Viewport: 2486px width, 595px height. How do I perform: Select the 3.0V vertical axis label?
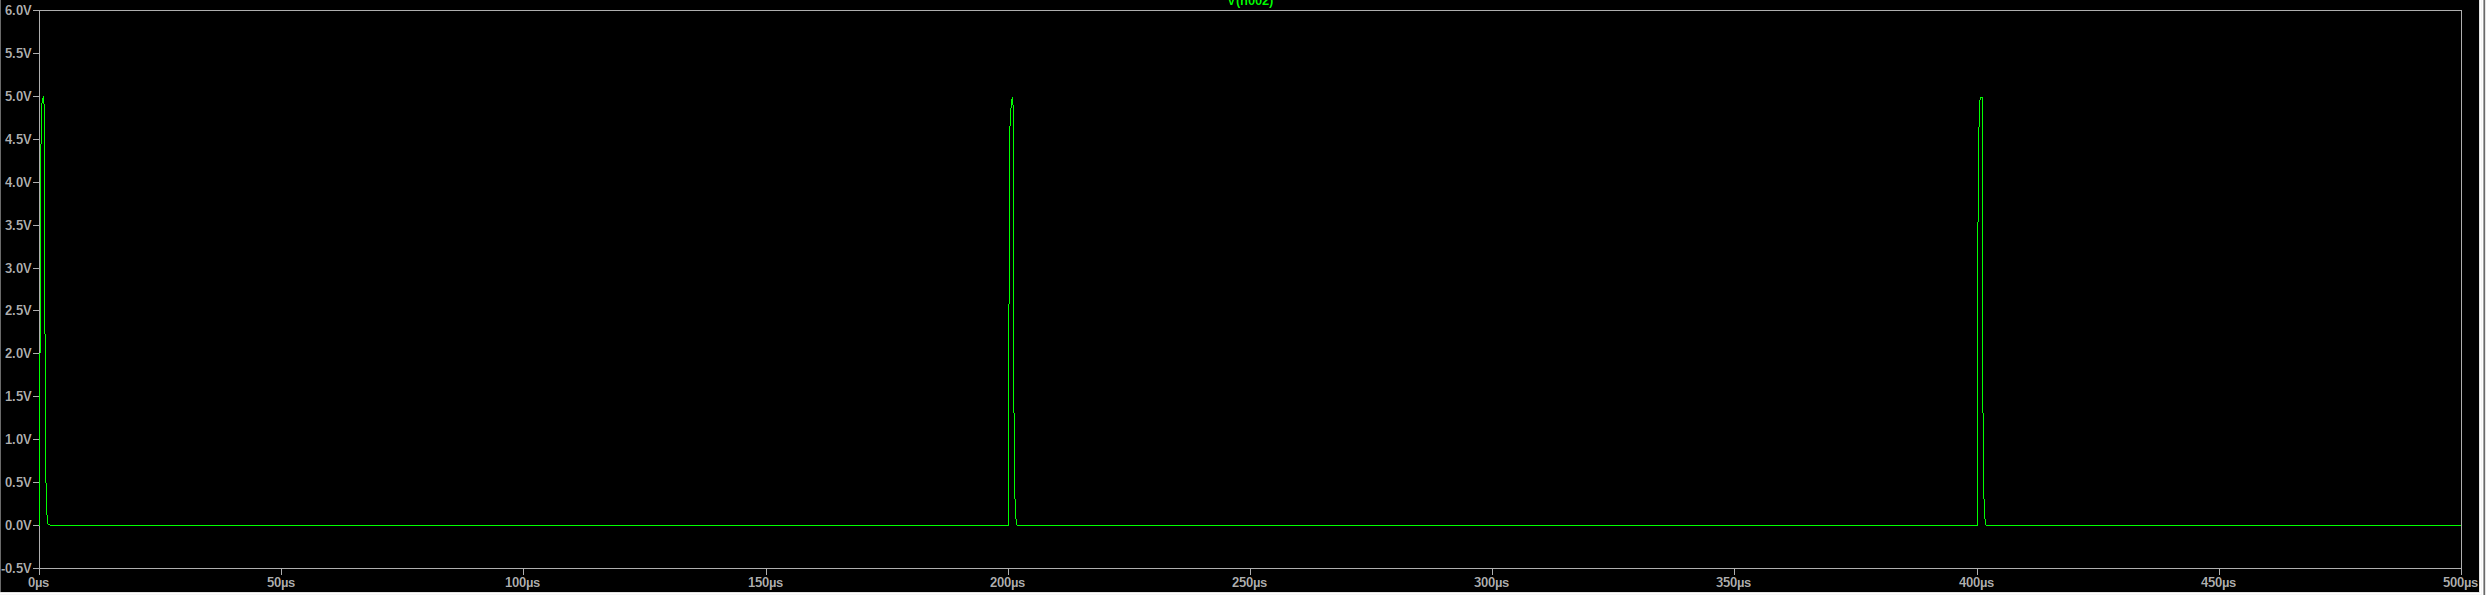pyautogui.click(x=18, y=268)
